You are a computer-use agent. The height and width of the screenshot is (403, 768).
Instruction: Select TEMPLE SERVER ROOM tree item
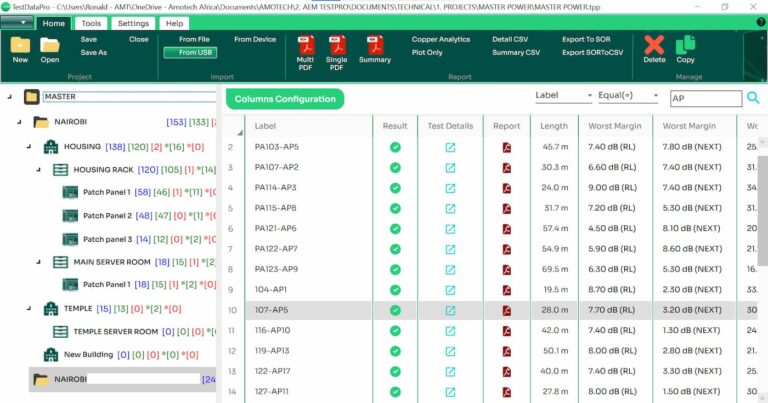click(x=116, y=332)
